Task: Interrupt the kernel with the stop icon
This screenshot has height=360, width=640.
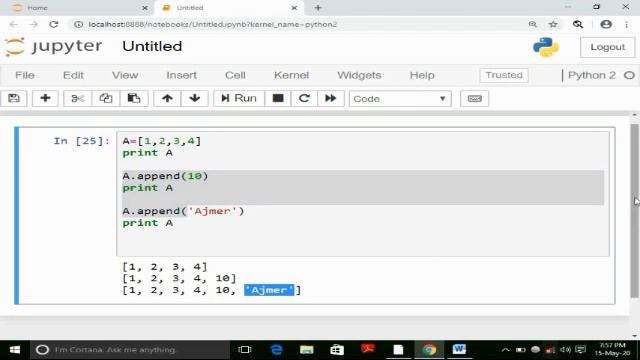Action: (x=278, y=98)
